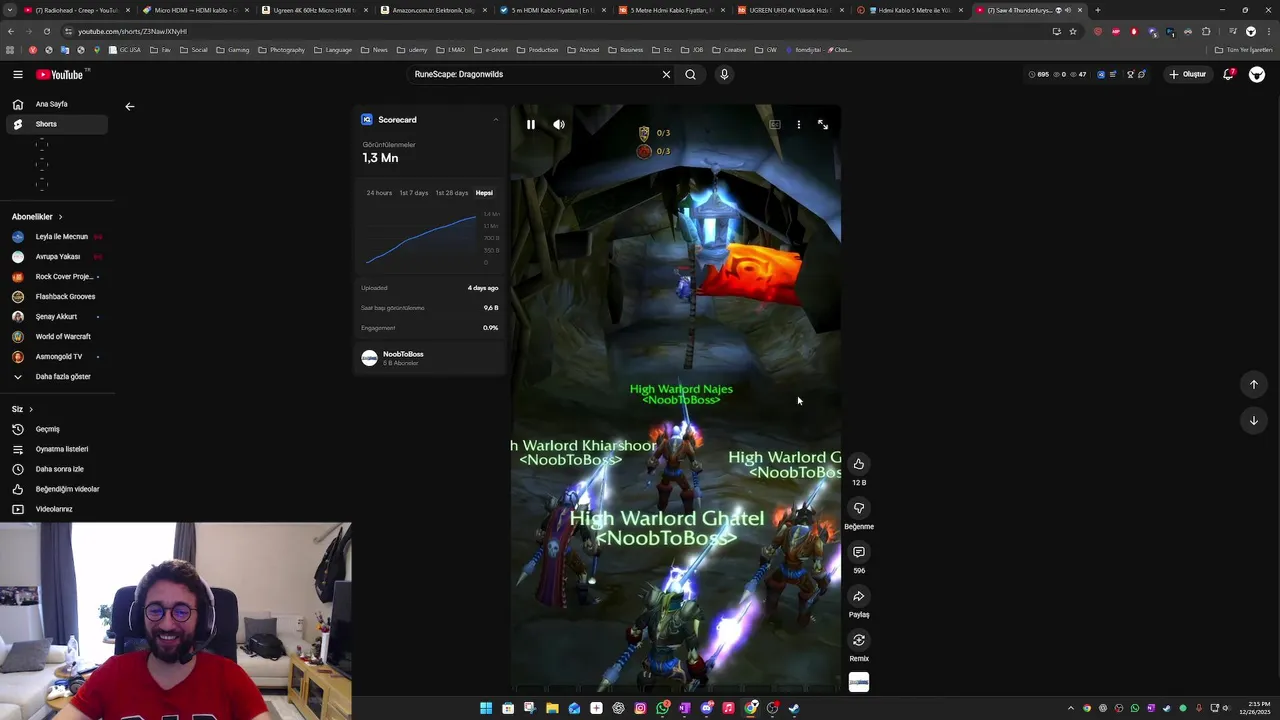Go to the next Short arrow

1253,420
